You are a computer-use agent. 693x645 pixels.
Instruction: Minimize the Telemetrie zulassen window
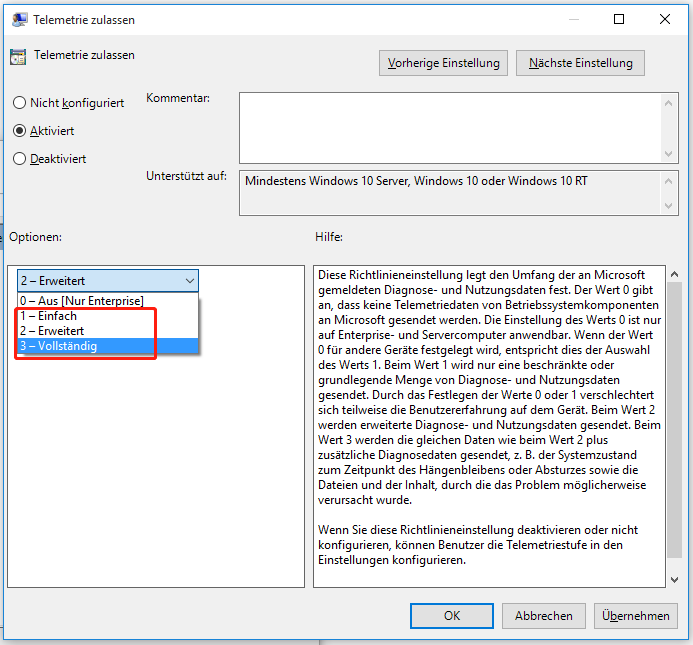tap(574, 19)
